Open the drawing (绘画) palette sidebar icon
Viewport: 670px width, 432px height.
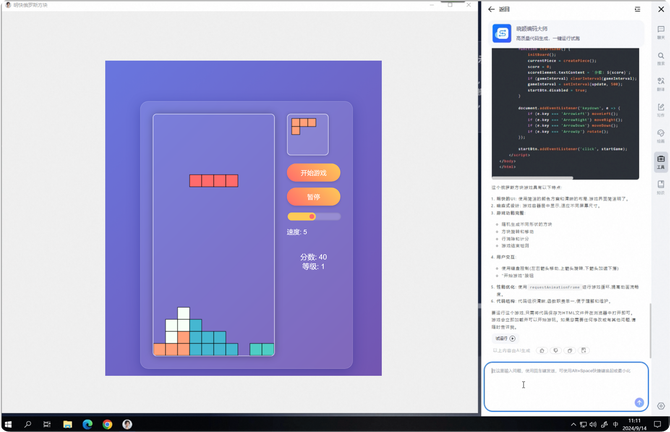pyautogui.click(x=661, y=136)
